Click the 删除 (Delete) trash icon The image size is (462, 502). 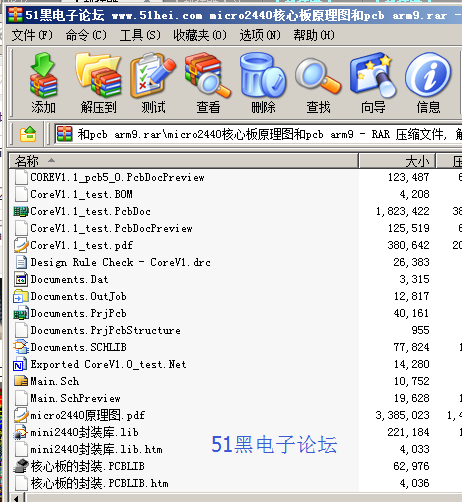coord(263,83)
